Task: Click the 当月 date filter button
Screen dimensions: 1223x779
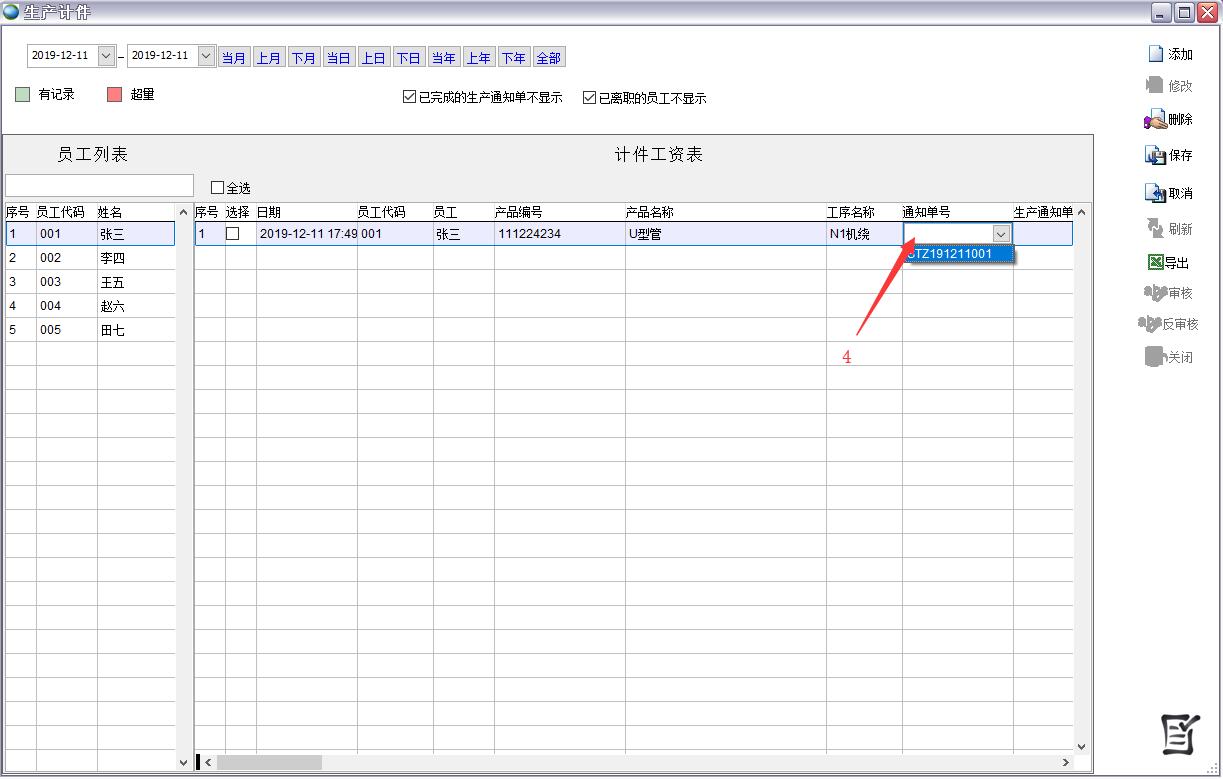Action: pyautogui.click(x=234, y=58)
